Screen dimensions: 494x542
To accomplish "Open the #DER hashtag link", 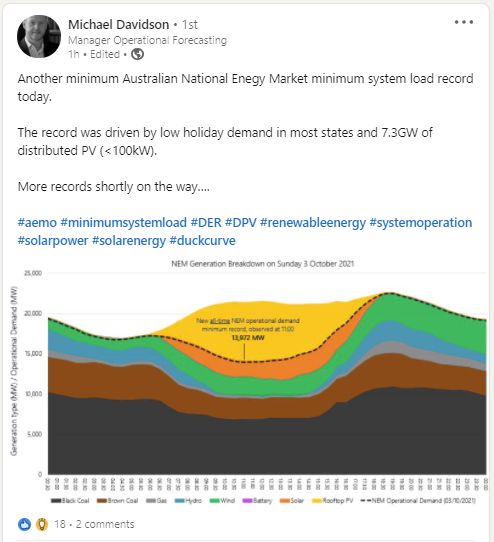I will pos(206,222).
